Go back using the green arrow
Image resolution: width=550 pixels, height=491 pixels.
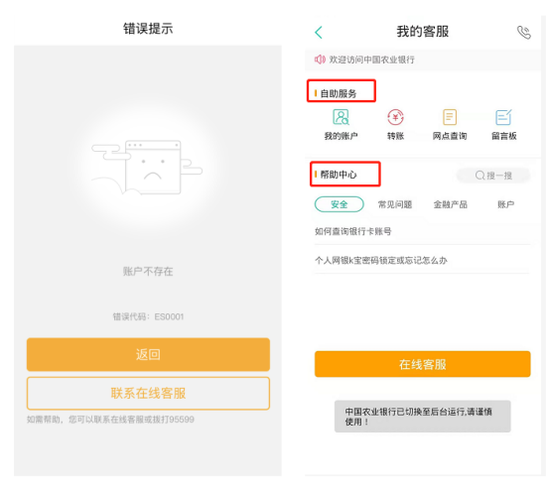pos(318,32)
